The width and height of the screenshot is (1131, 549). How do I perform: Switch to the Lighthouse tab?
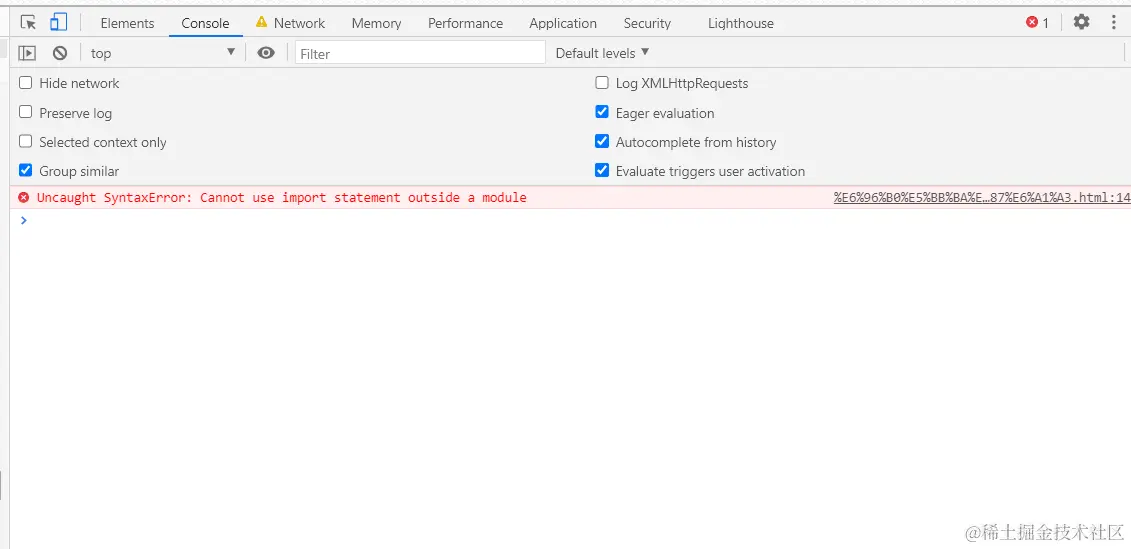coord(741,23)
